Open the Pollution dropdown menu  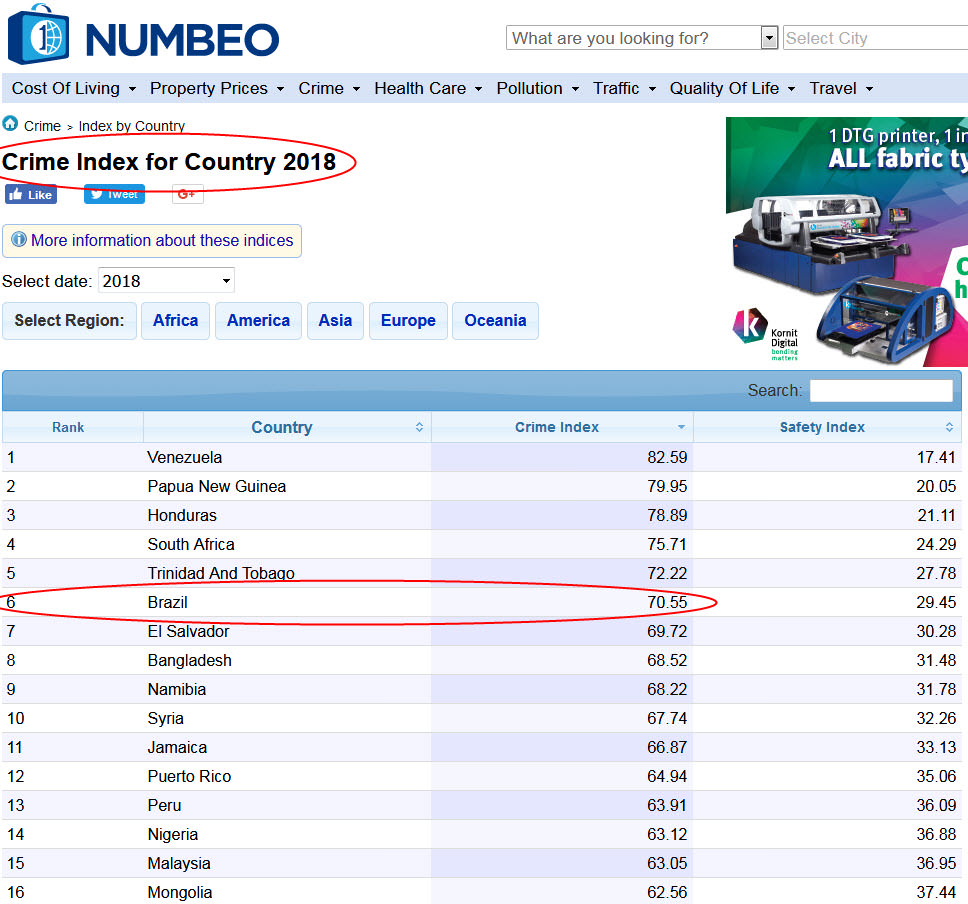[537, 88]
